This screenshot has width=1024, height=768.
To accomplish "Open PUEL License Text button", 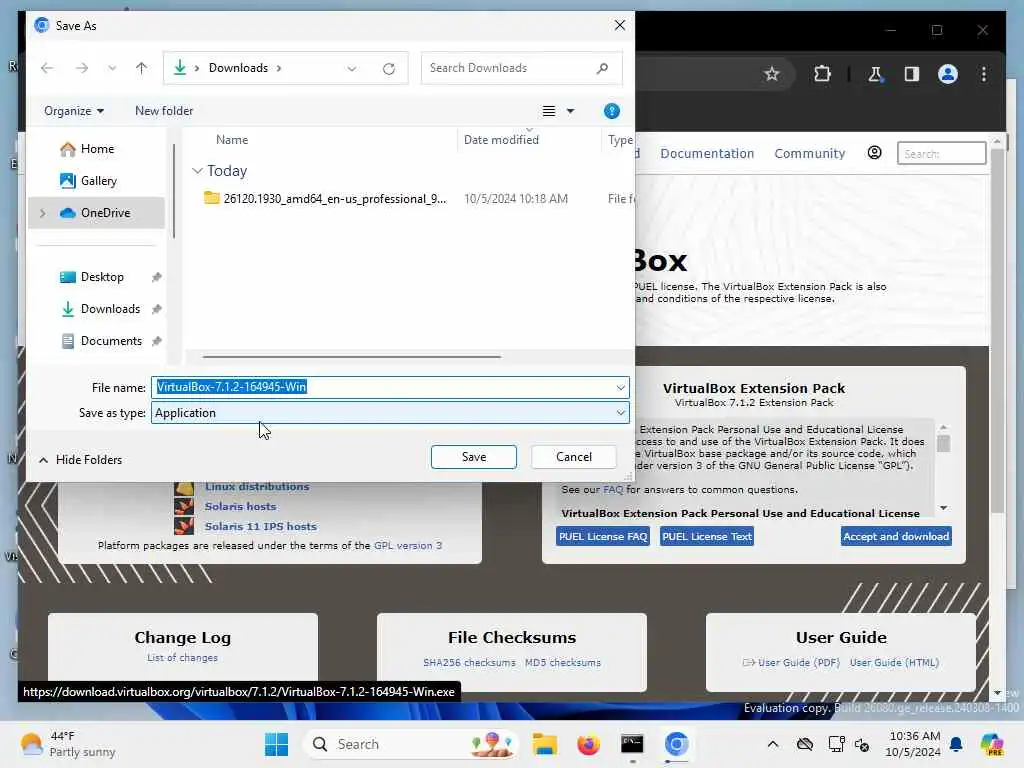I will tap(707, 536).
